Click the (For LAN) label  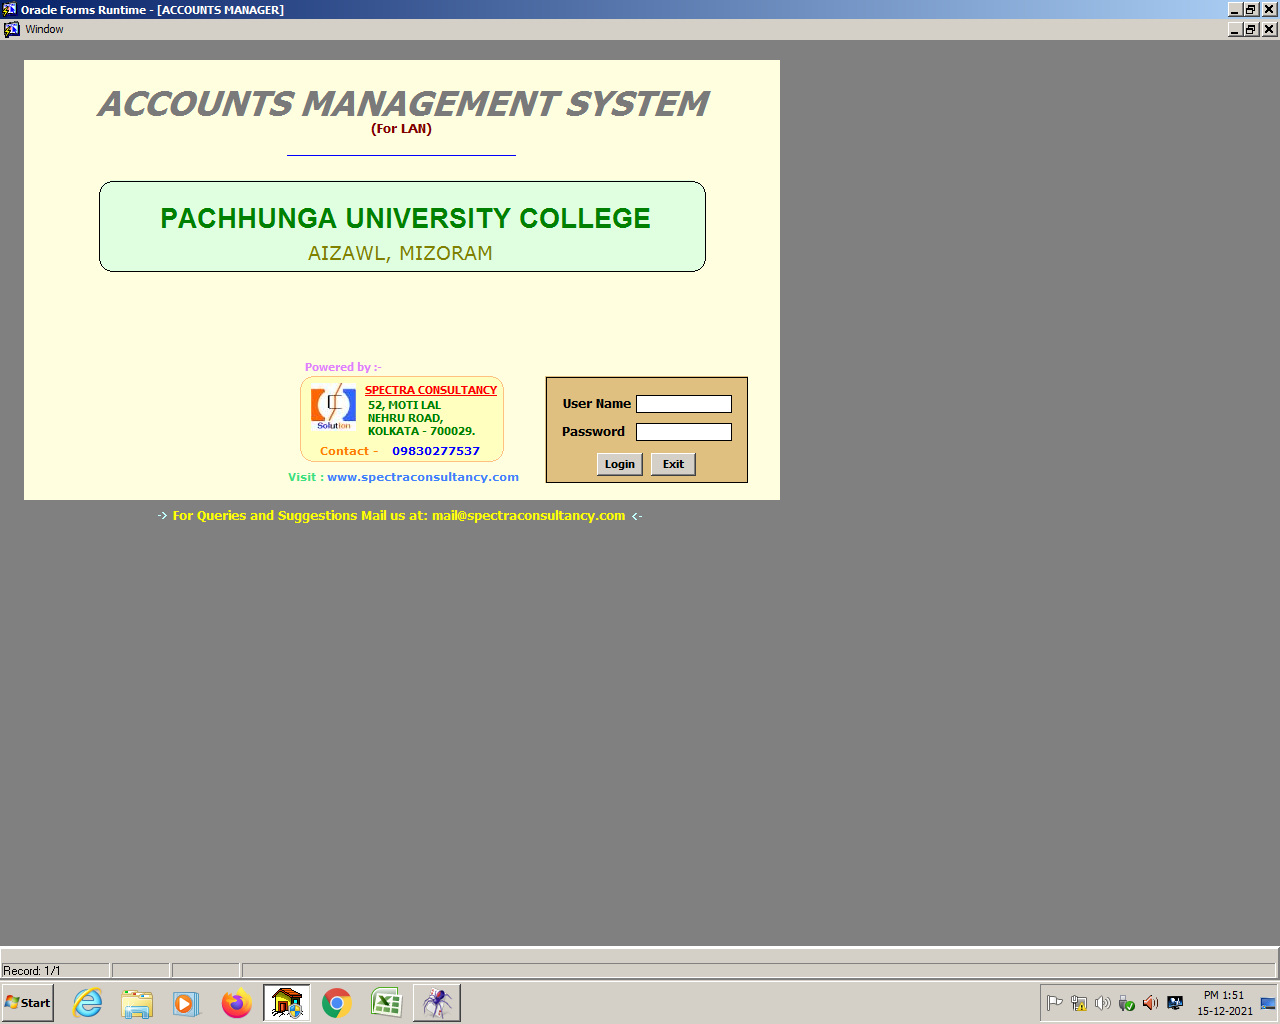(401, 129)
